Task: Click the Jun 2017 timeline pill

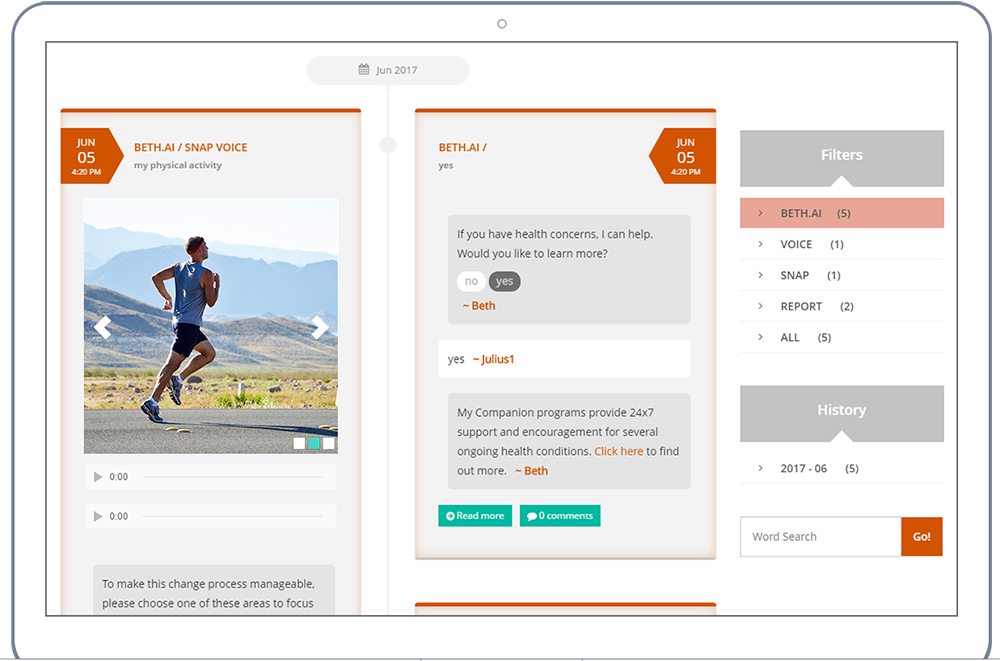Action: tap(388, 70)
